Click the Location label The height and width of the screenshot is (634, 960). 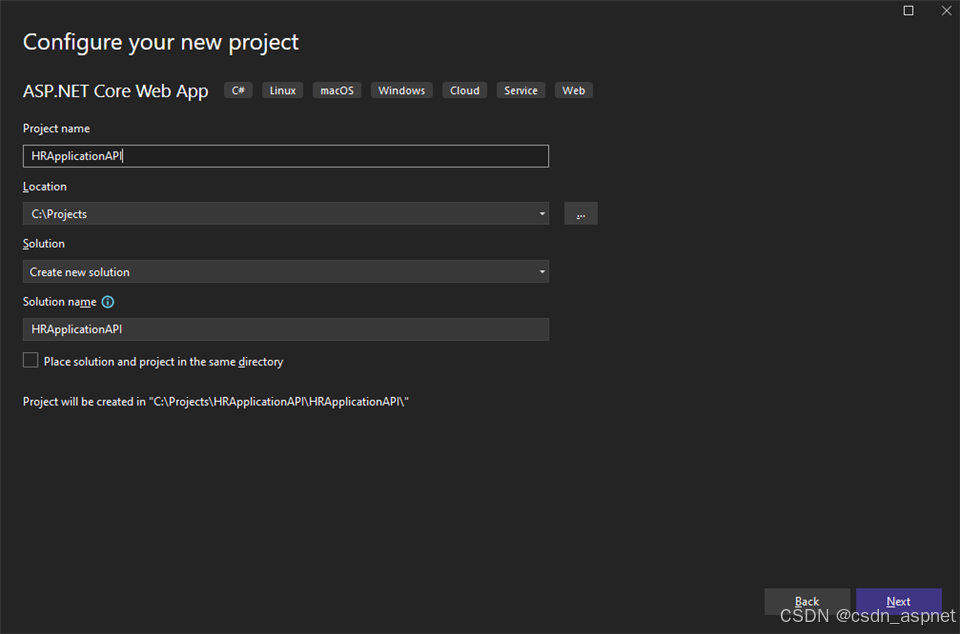tap(45, 187)
